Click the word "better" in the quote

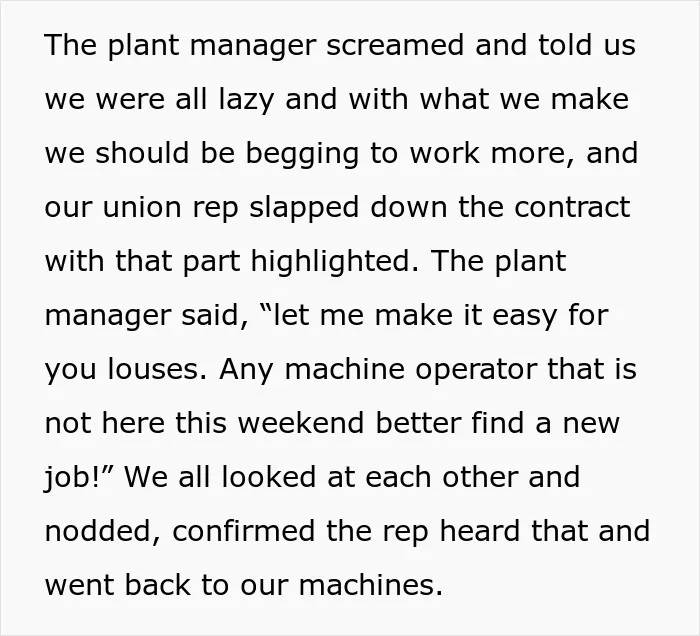418,423
